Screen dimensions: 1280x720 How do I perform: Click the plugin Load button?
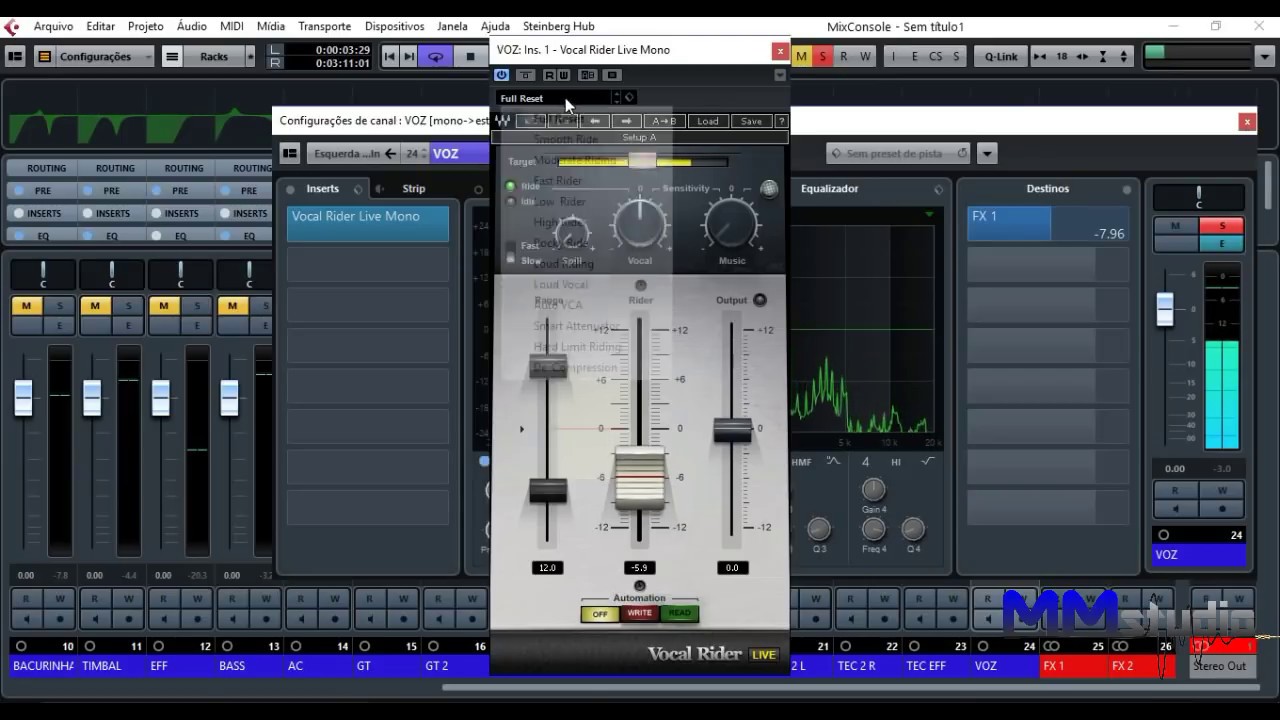[x=707, y=121]
